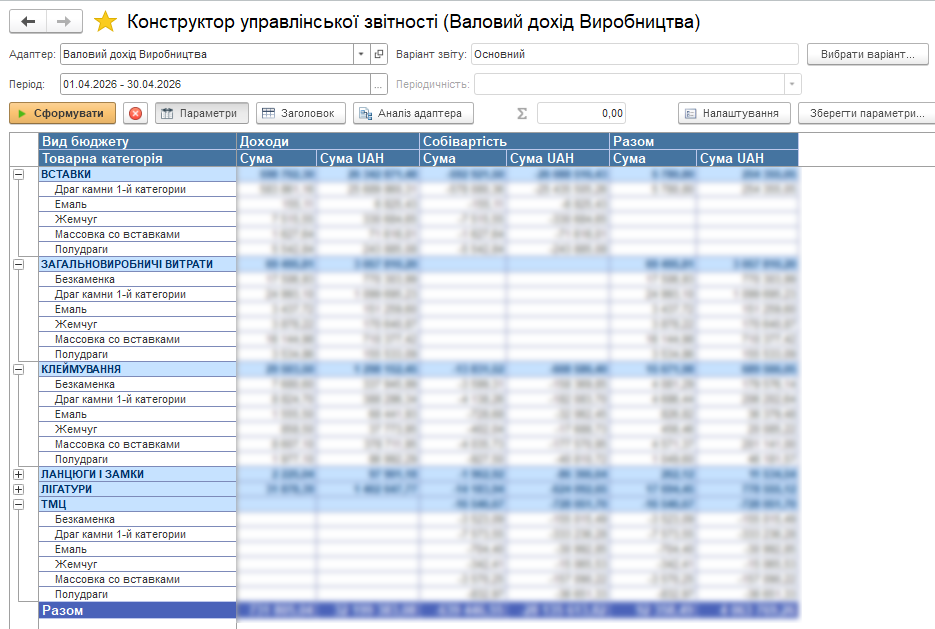Click the Доходи column group header
Image resolution: width=935 pixels, height=629 pixels.
328,141
